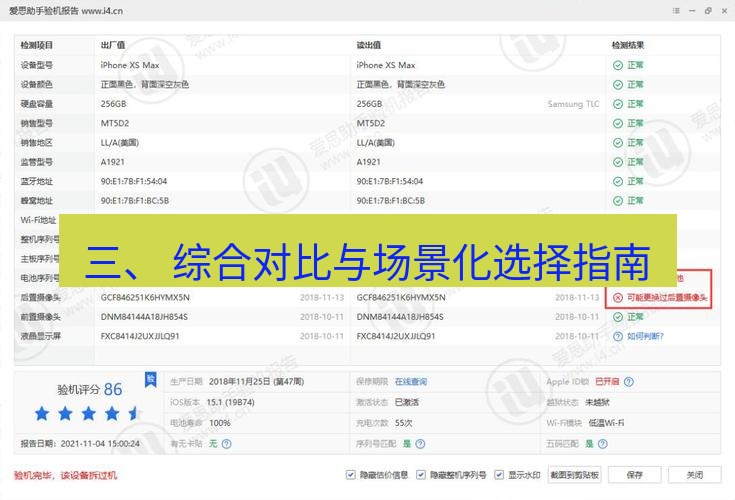The width and height of the screenshot is (735, 500).
Task: Toggle the 隐藏整机序列号 checkbox
Action: 420,475
